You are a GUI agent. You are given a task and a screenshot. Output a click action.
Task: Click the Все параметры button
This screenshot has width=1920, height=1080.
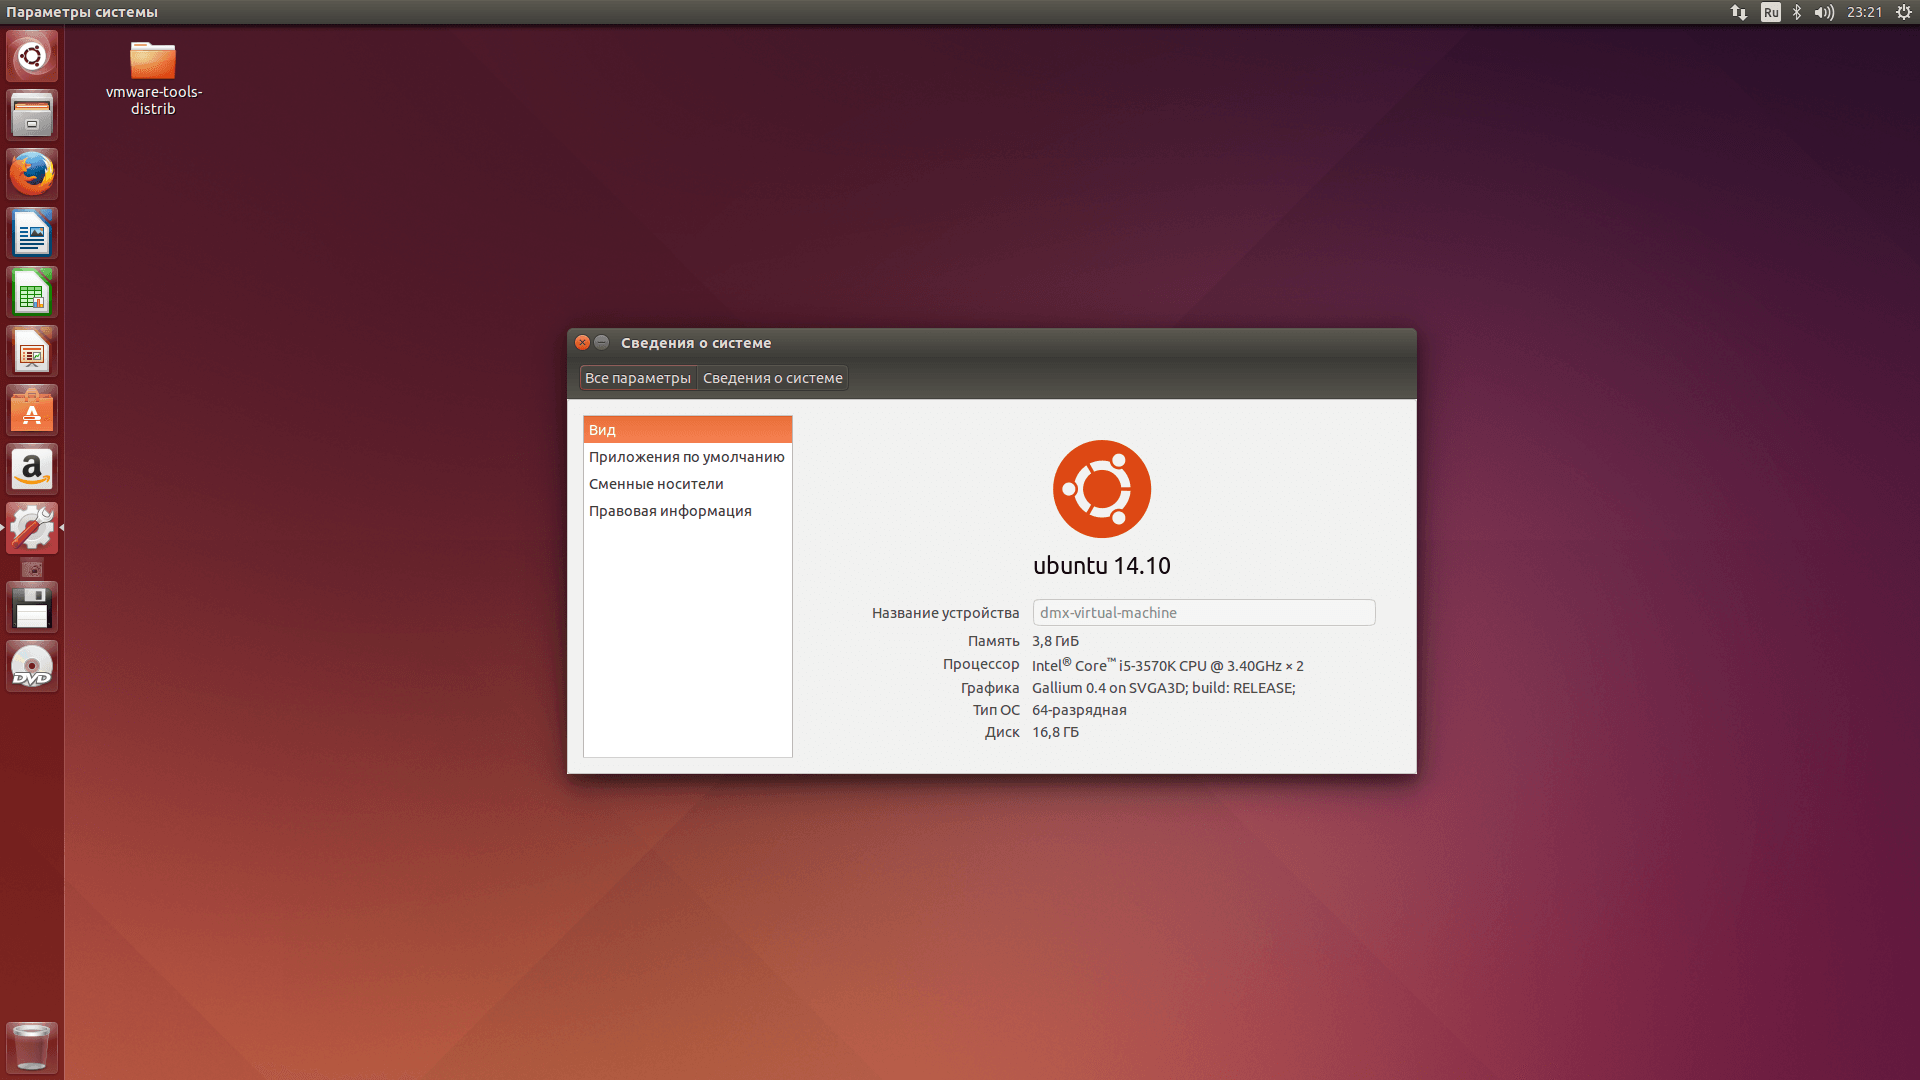(638, 378)
